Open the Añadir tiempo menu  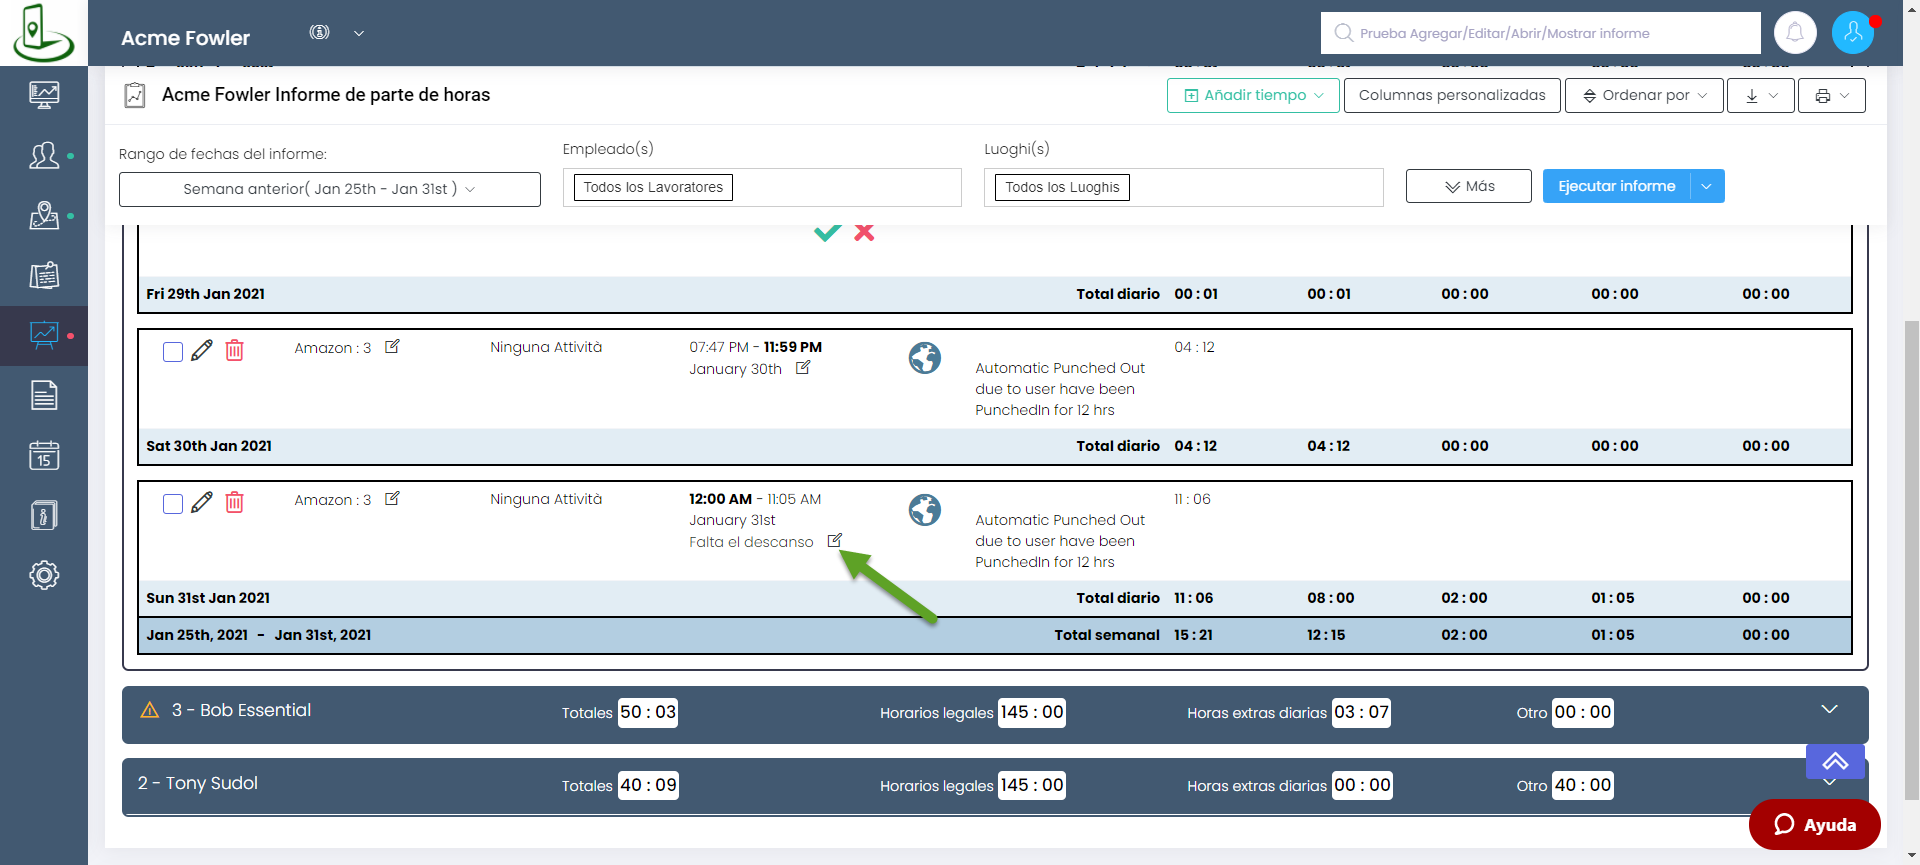pos(1253,95)
